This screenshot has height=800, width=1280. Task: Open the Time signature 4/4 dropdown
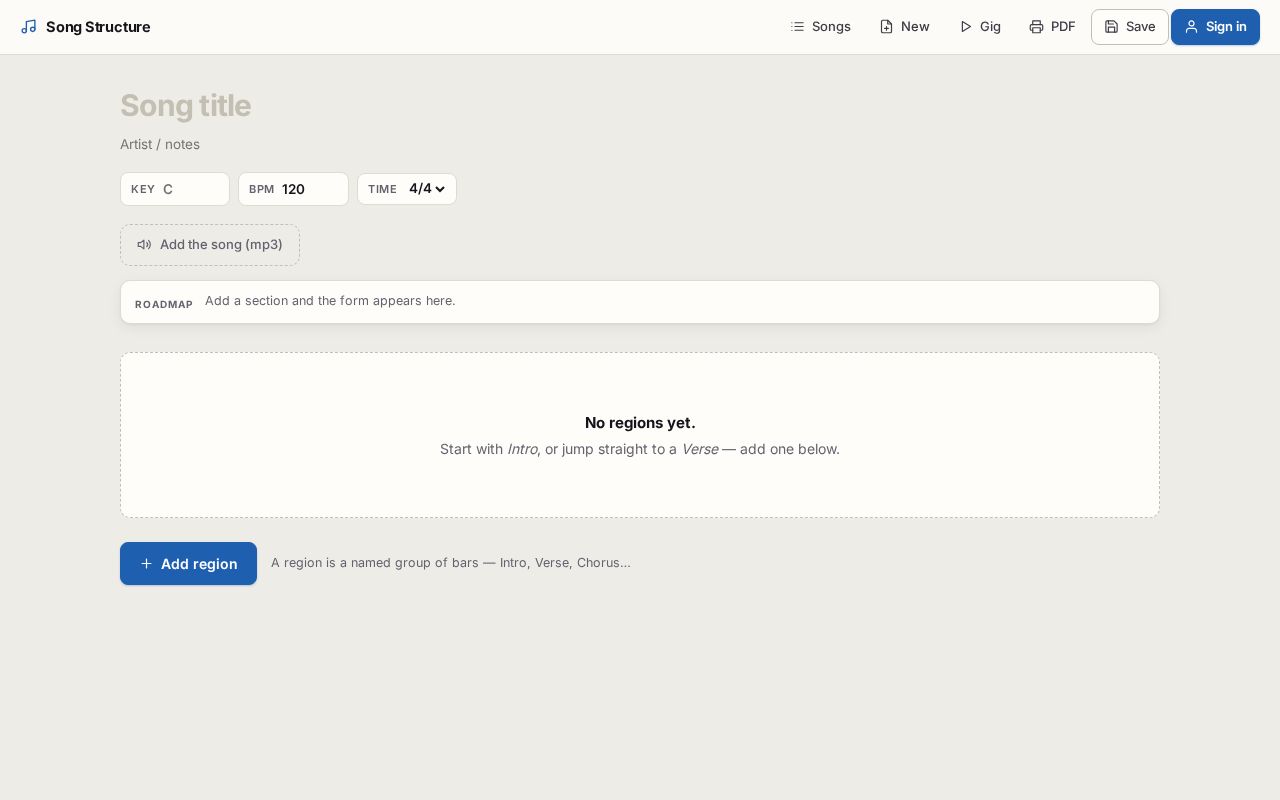(427, 189)
